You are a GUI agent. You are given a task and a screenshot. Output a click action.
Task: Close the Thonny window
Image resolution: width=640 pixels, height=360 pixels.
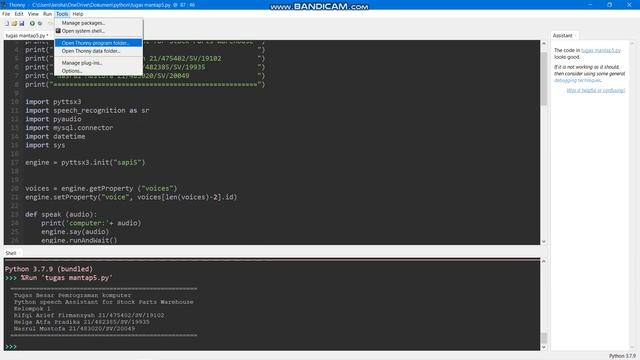point(629,5)
